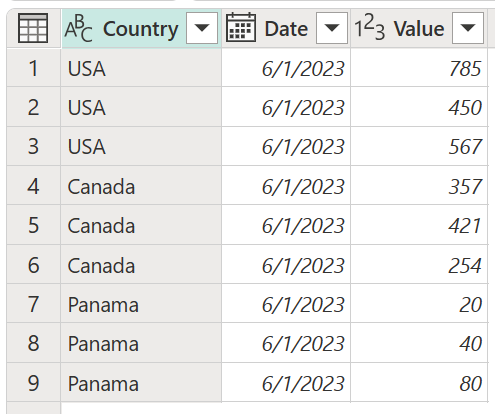This screenshot has width=495, height=414.
Task: Click the date cell in row 3
Action: [x=286, y=147]
